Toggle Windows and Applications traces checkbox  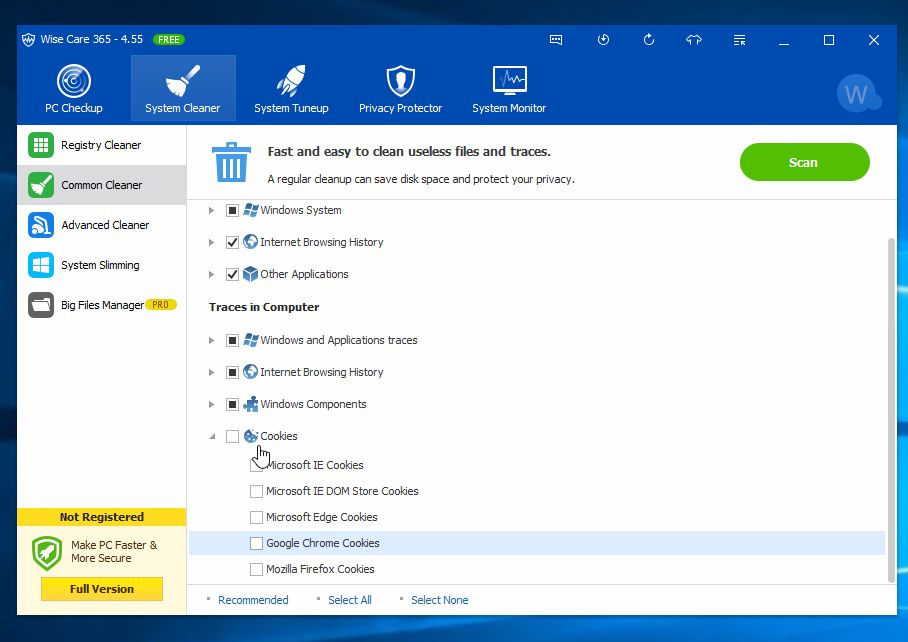click(x=232, y=340)
